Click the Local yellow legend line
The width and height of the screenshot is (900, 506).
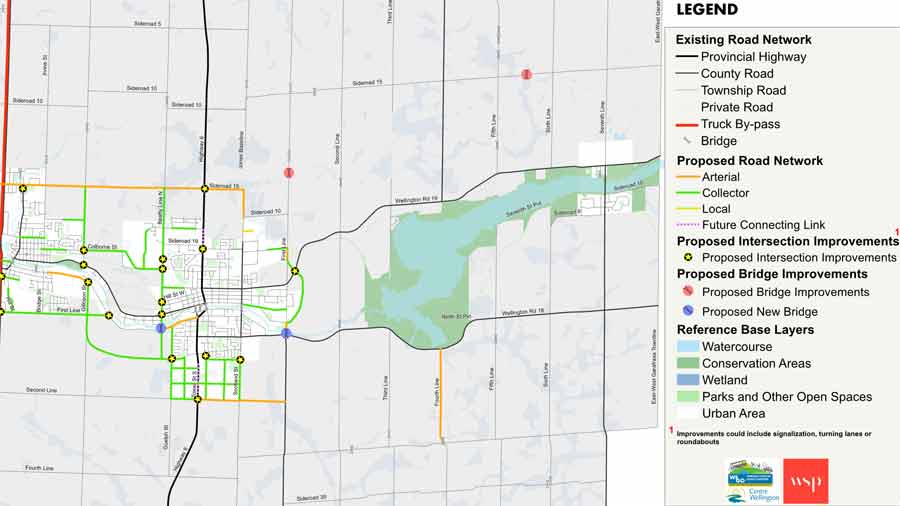pos(688,209)
